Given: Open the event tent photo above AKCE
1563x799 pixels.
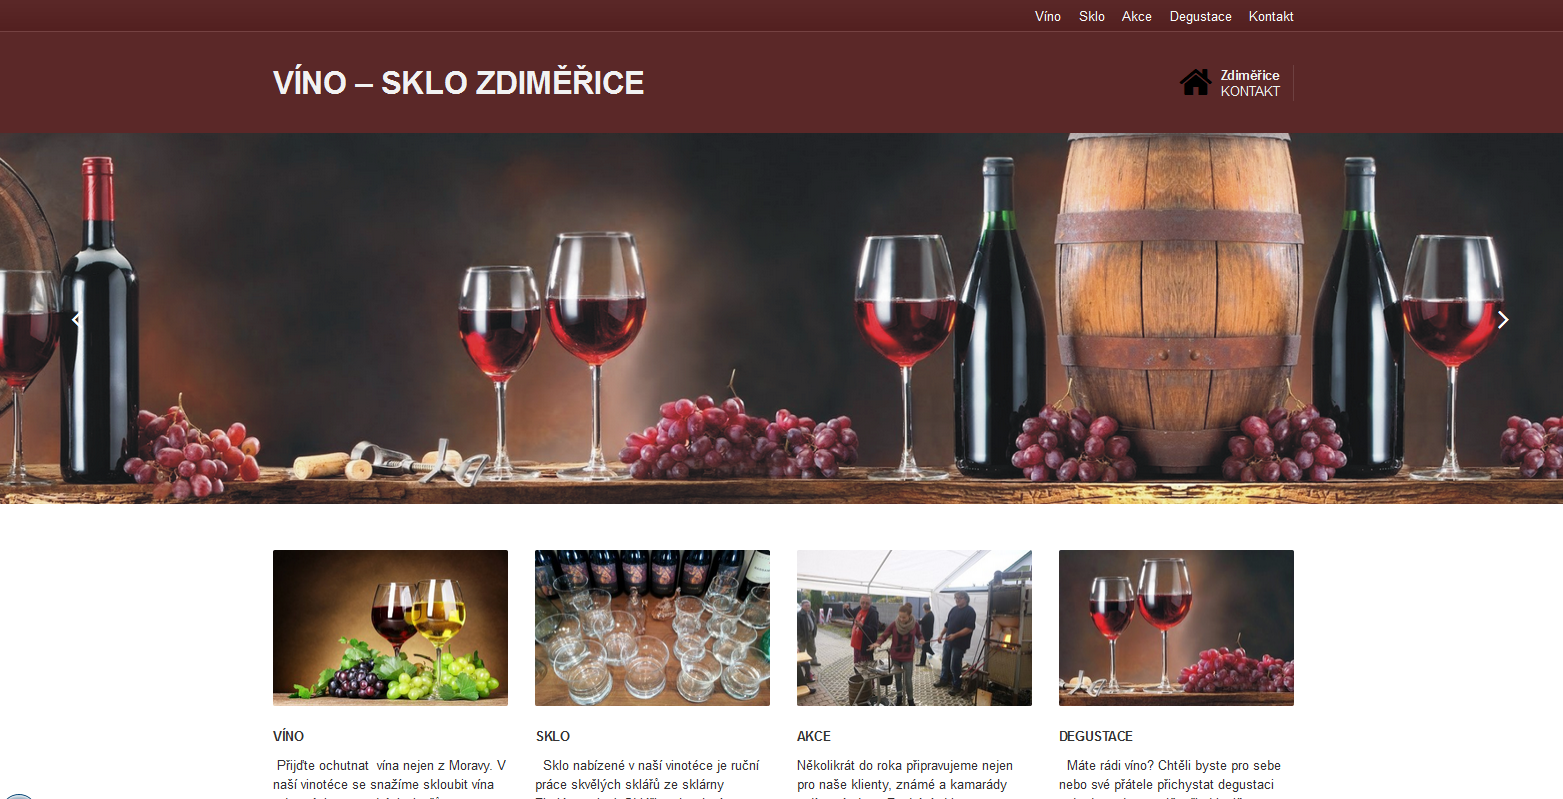Looking at the screenshot, I should click(x=914, y=628).
